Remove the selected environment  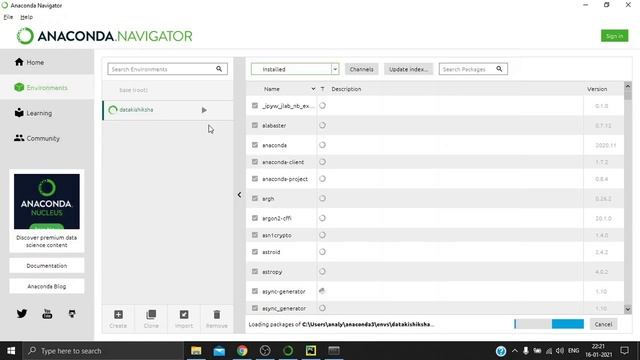(x=217, y=319)
